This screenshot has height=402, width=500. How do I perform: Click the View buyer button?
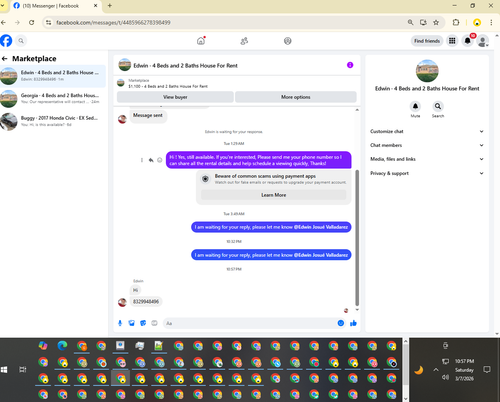pyautogui.click(x=175, y=97)
